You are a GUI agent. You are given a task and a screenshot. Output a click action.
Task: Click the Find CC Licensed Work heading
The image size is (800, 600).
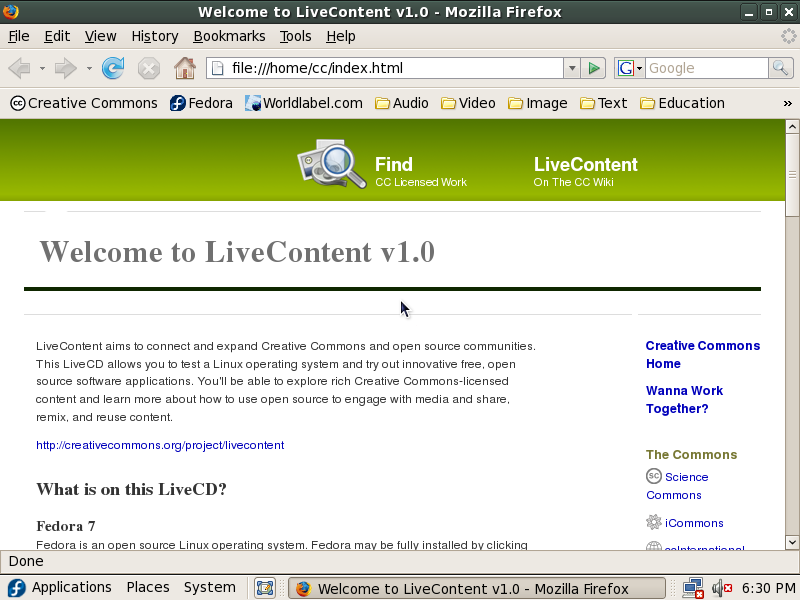tap(421, 171)
